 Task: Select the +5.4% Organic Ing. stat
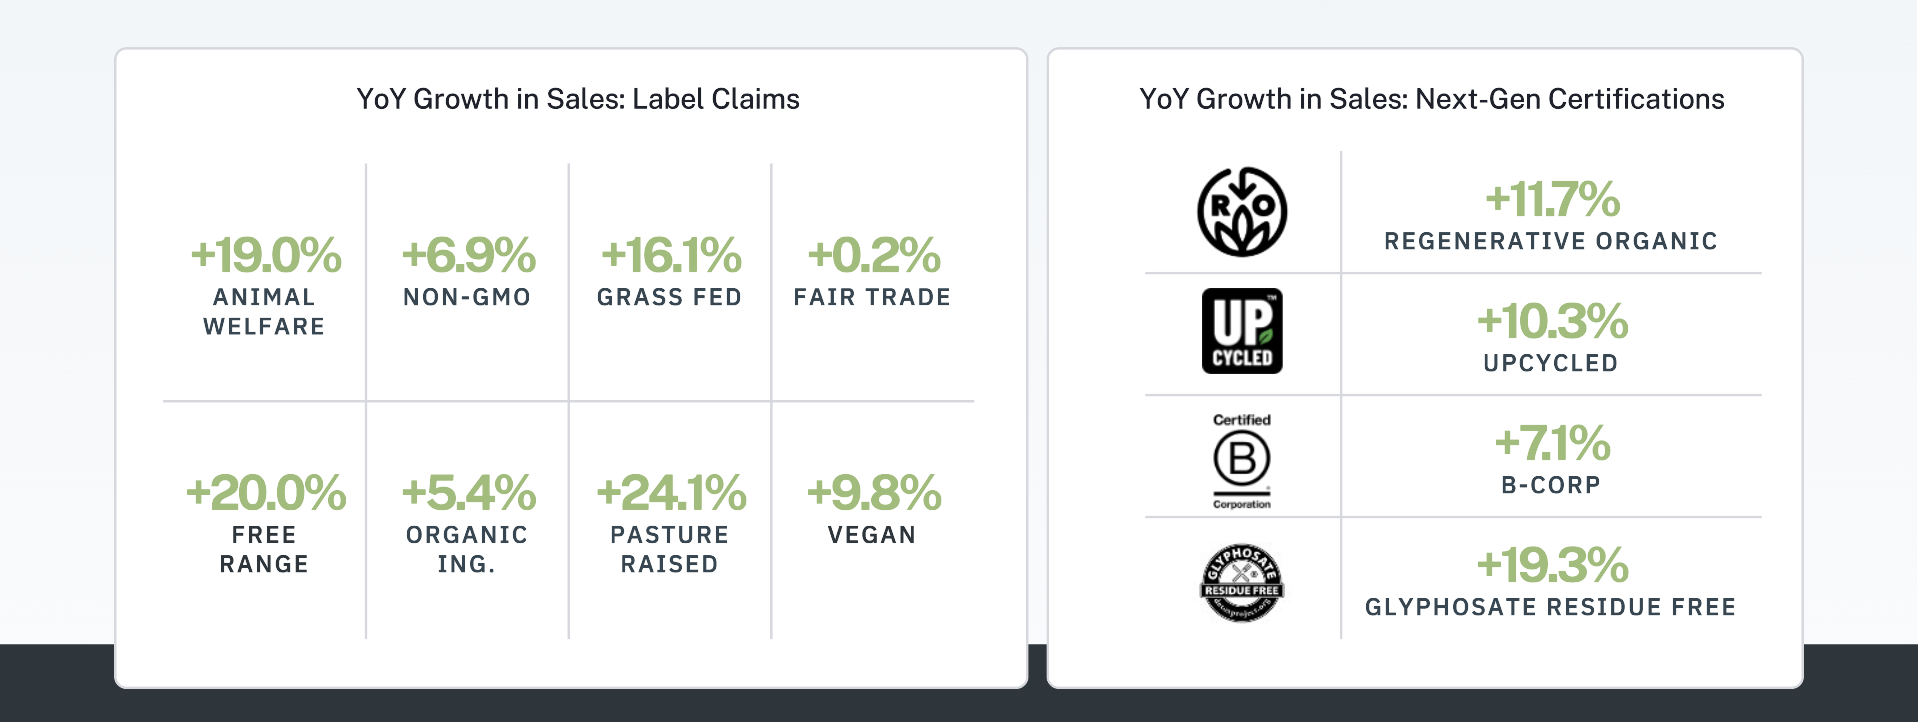point(468,522)
